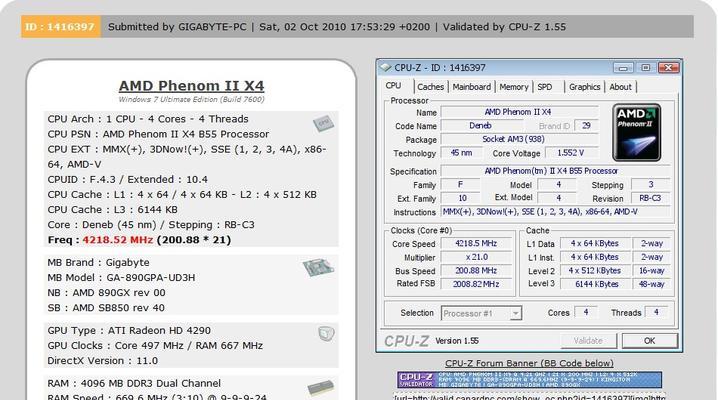
Task: Click the Level 3 '48-way' cell
Action: [652, 284]
